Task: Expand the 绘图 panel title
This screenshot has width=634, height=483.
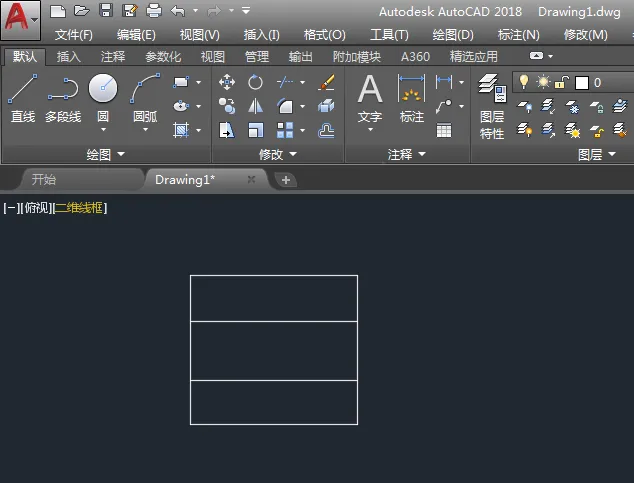Action: point(106,154)
